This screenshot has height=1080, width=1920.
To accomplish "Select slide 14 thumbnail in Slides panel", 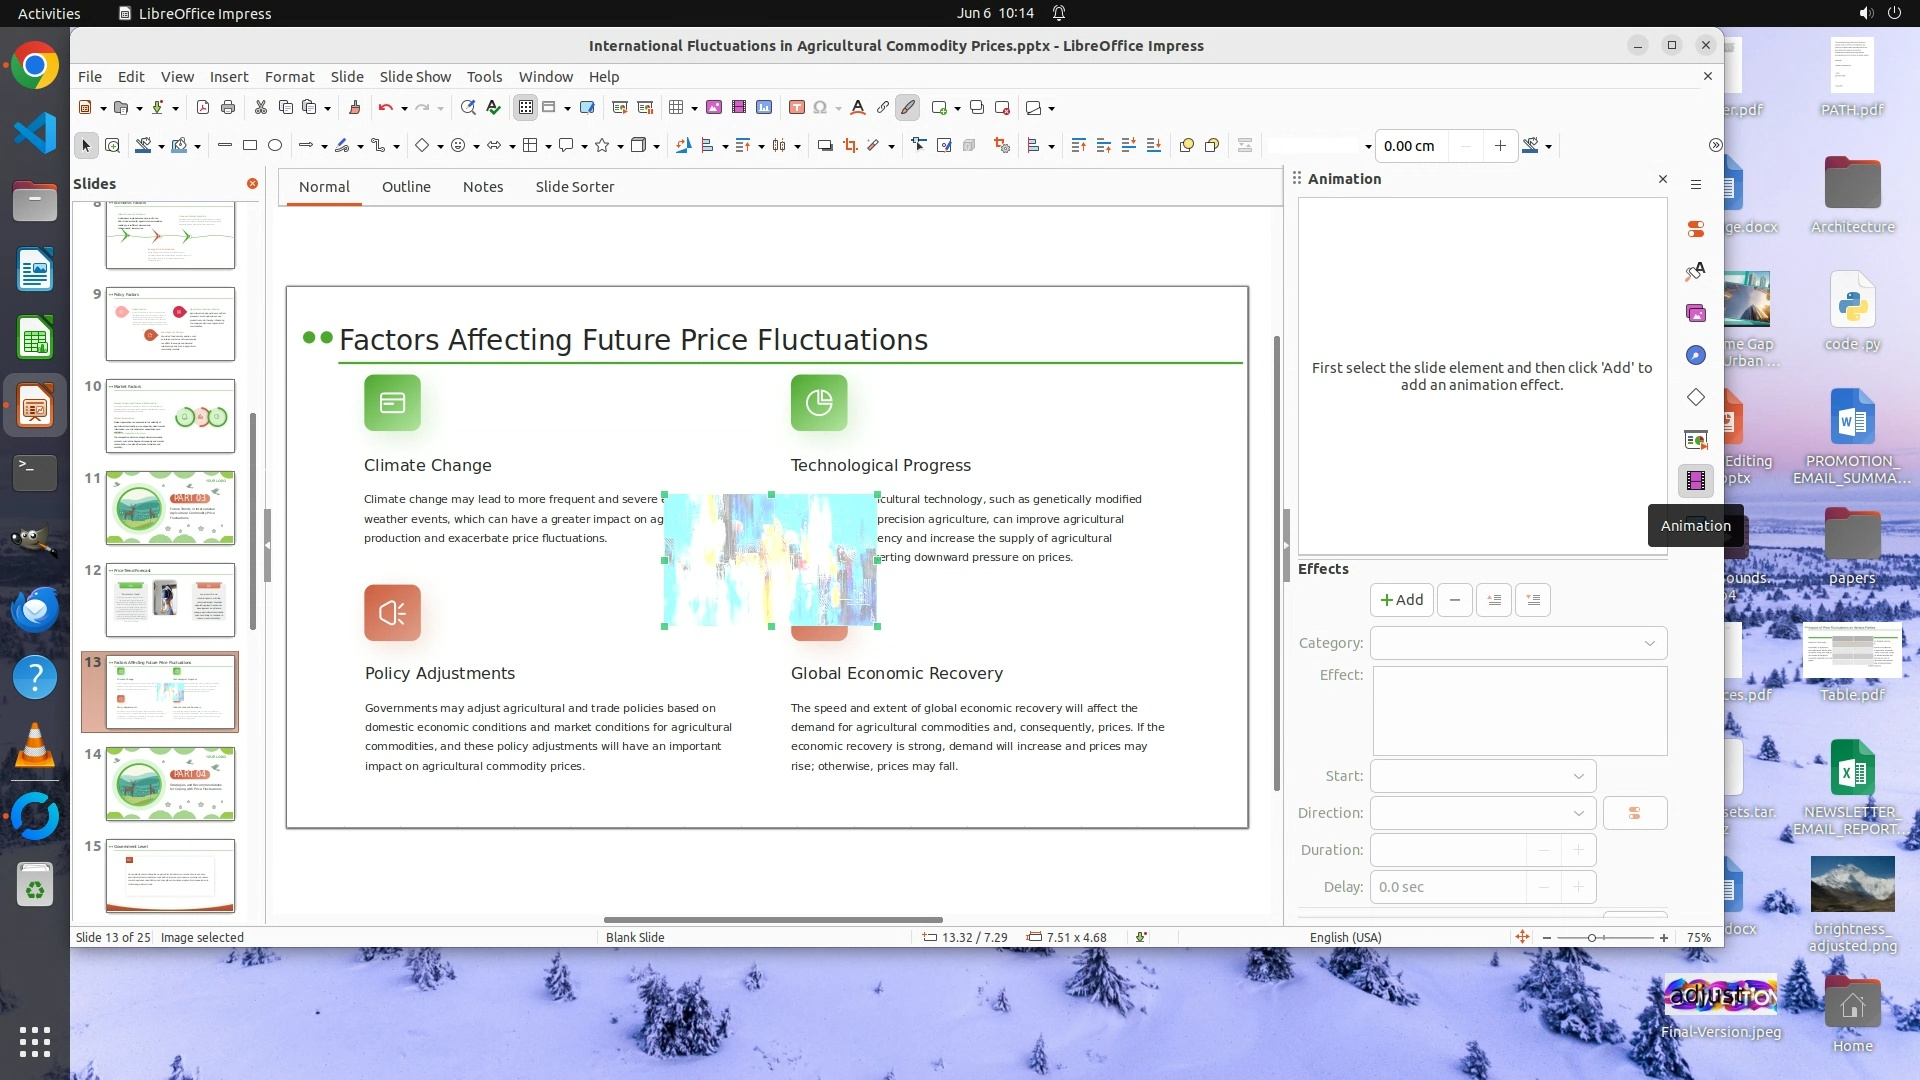I will point(170,783).
